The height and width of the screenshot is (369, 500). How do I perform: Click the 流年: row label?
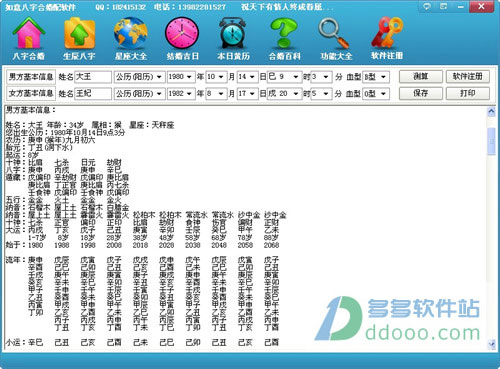tap(16, 260)
